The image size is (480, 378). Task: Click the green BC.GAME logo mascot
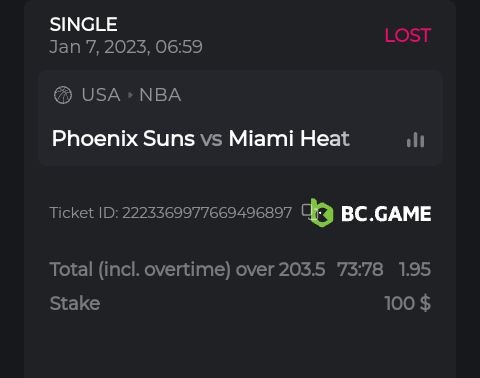coord(321,213)
